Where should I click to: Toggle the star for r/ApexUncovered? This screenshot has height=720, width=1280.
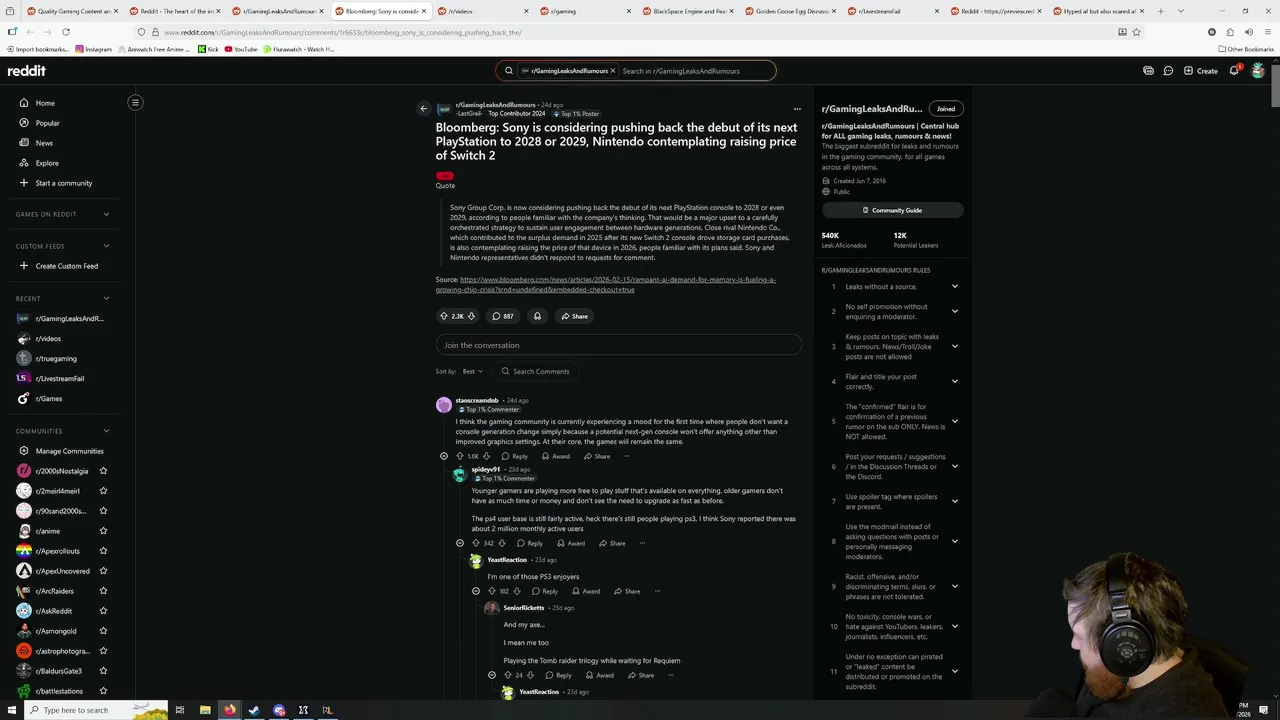click(x=103, y=571)
